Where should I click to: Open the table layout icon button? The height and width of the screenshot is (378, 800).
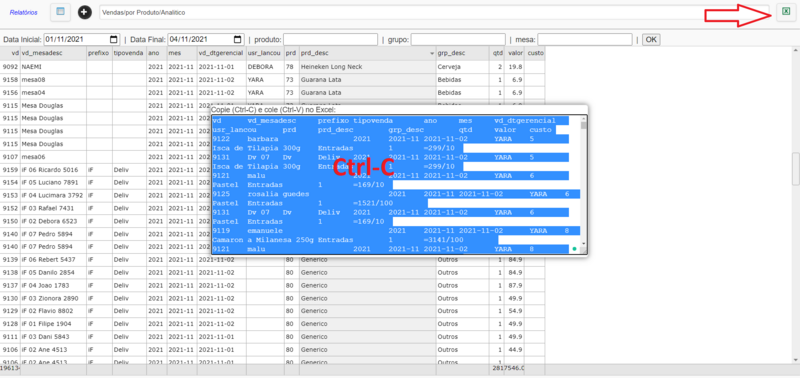pos(61,12)
